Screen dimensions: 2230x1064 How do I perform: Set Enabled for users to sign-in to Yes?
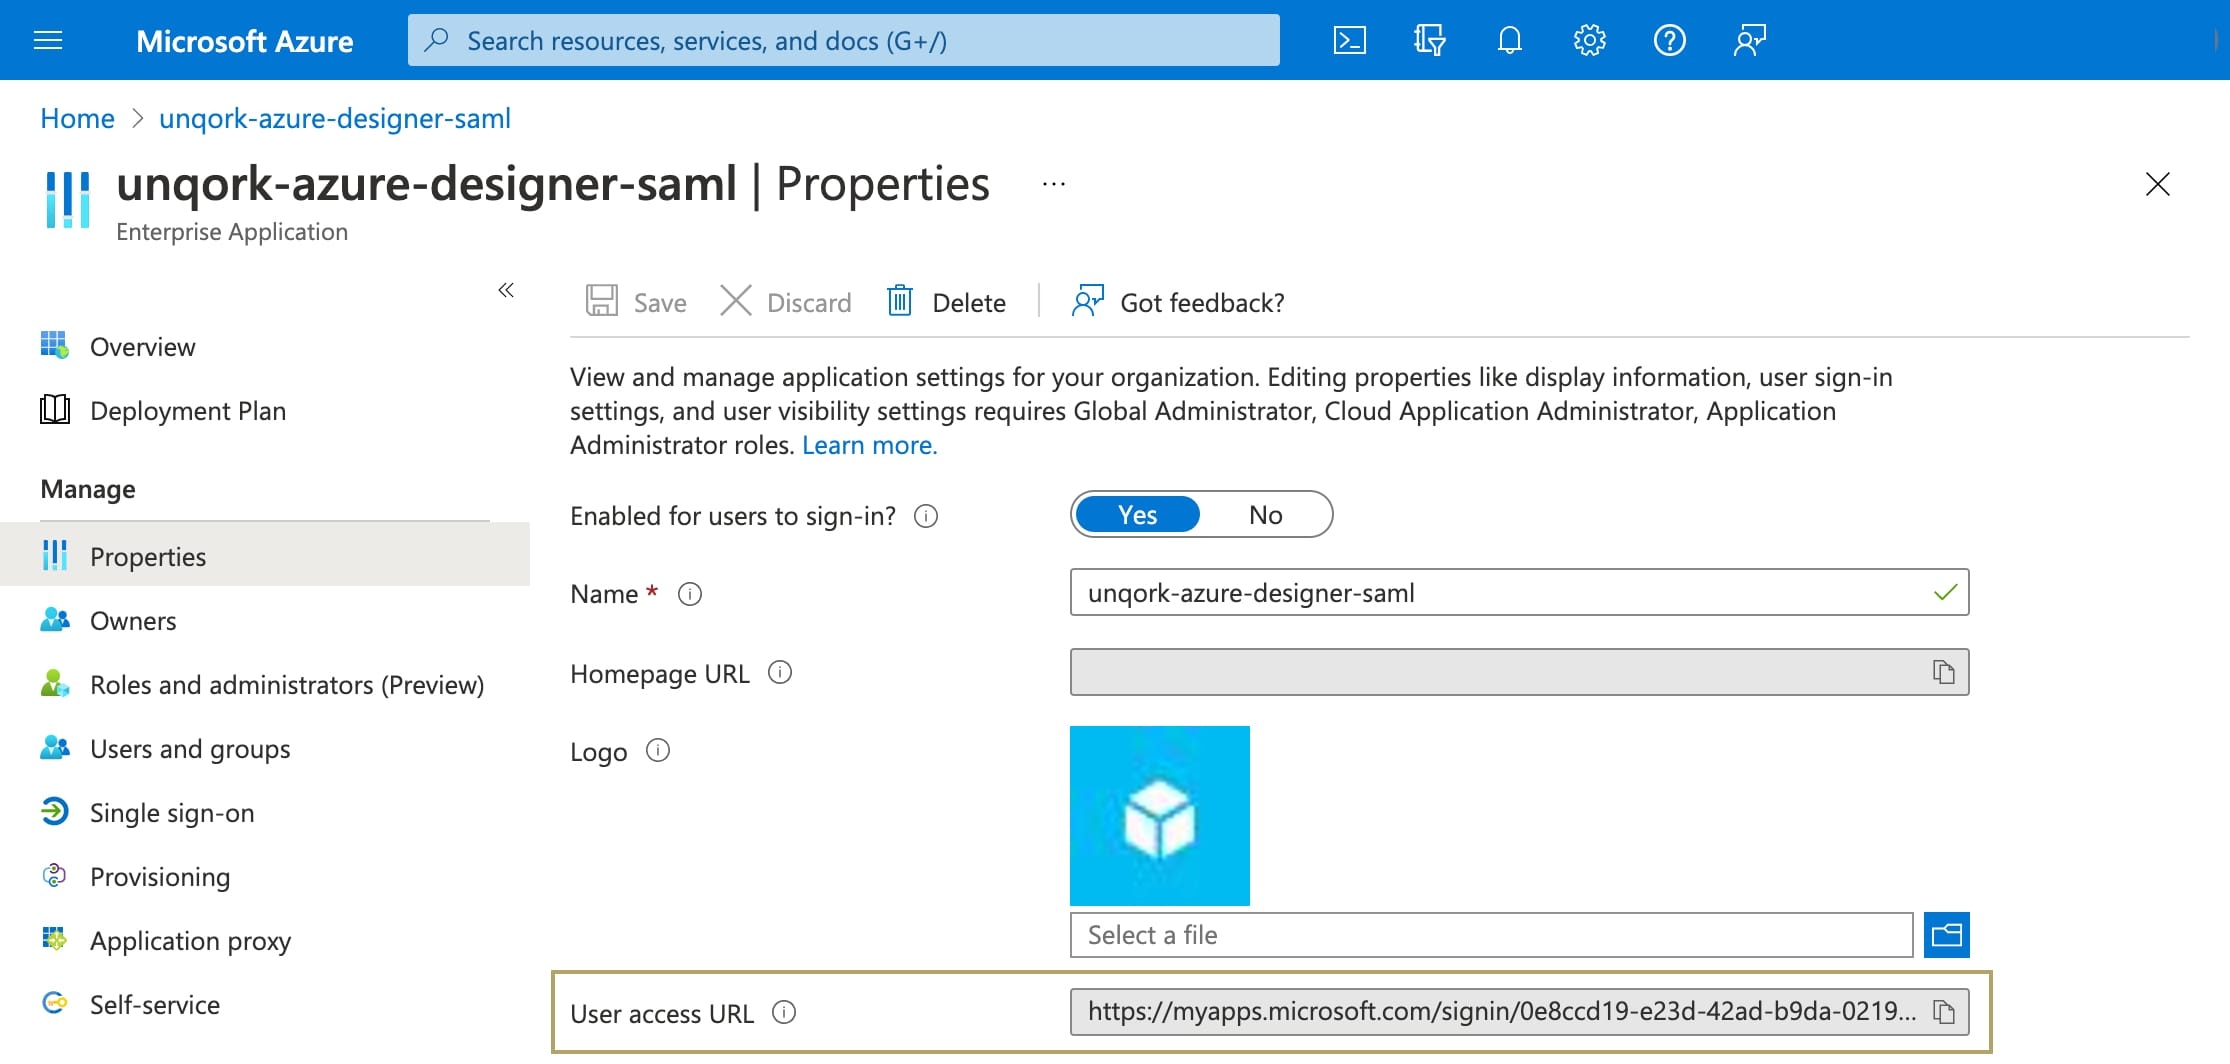pyautogui.click(x=1137, y=514)
